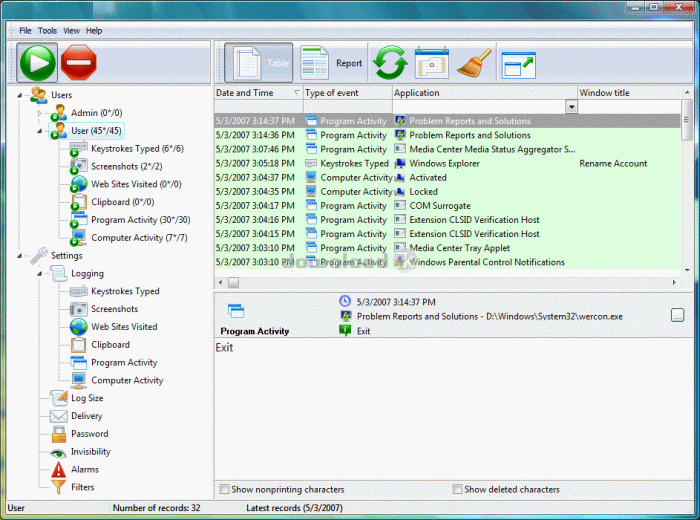Screen dimensions: 700x520
Task: Click the Rename Account window title cell
Action: [613, 163]
